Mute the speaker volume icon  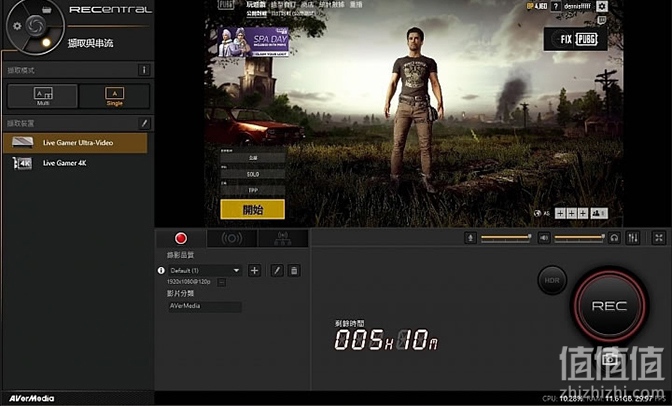pos(544,238)
